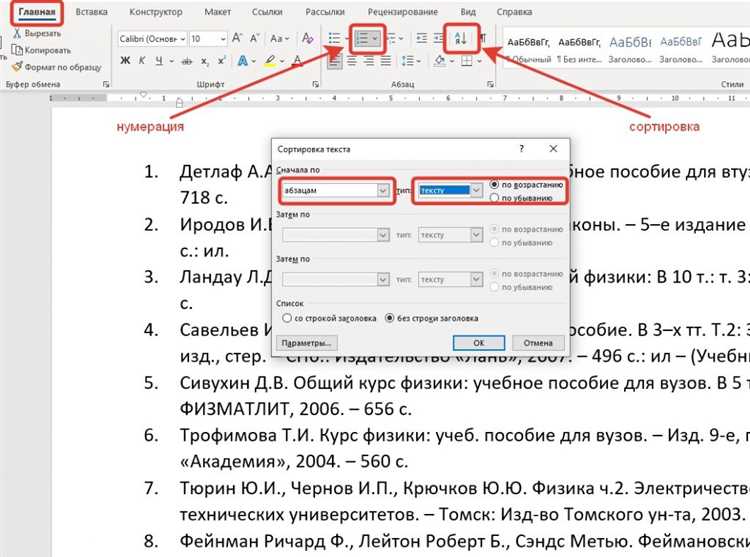This screenshot has width=750, height=557.
Task: Select the Без интервала style
Action: coord(579,50)
